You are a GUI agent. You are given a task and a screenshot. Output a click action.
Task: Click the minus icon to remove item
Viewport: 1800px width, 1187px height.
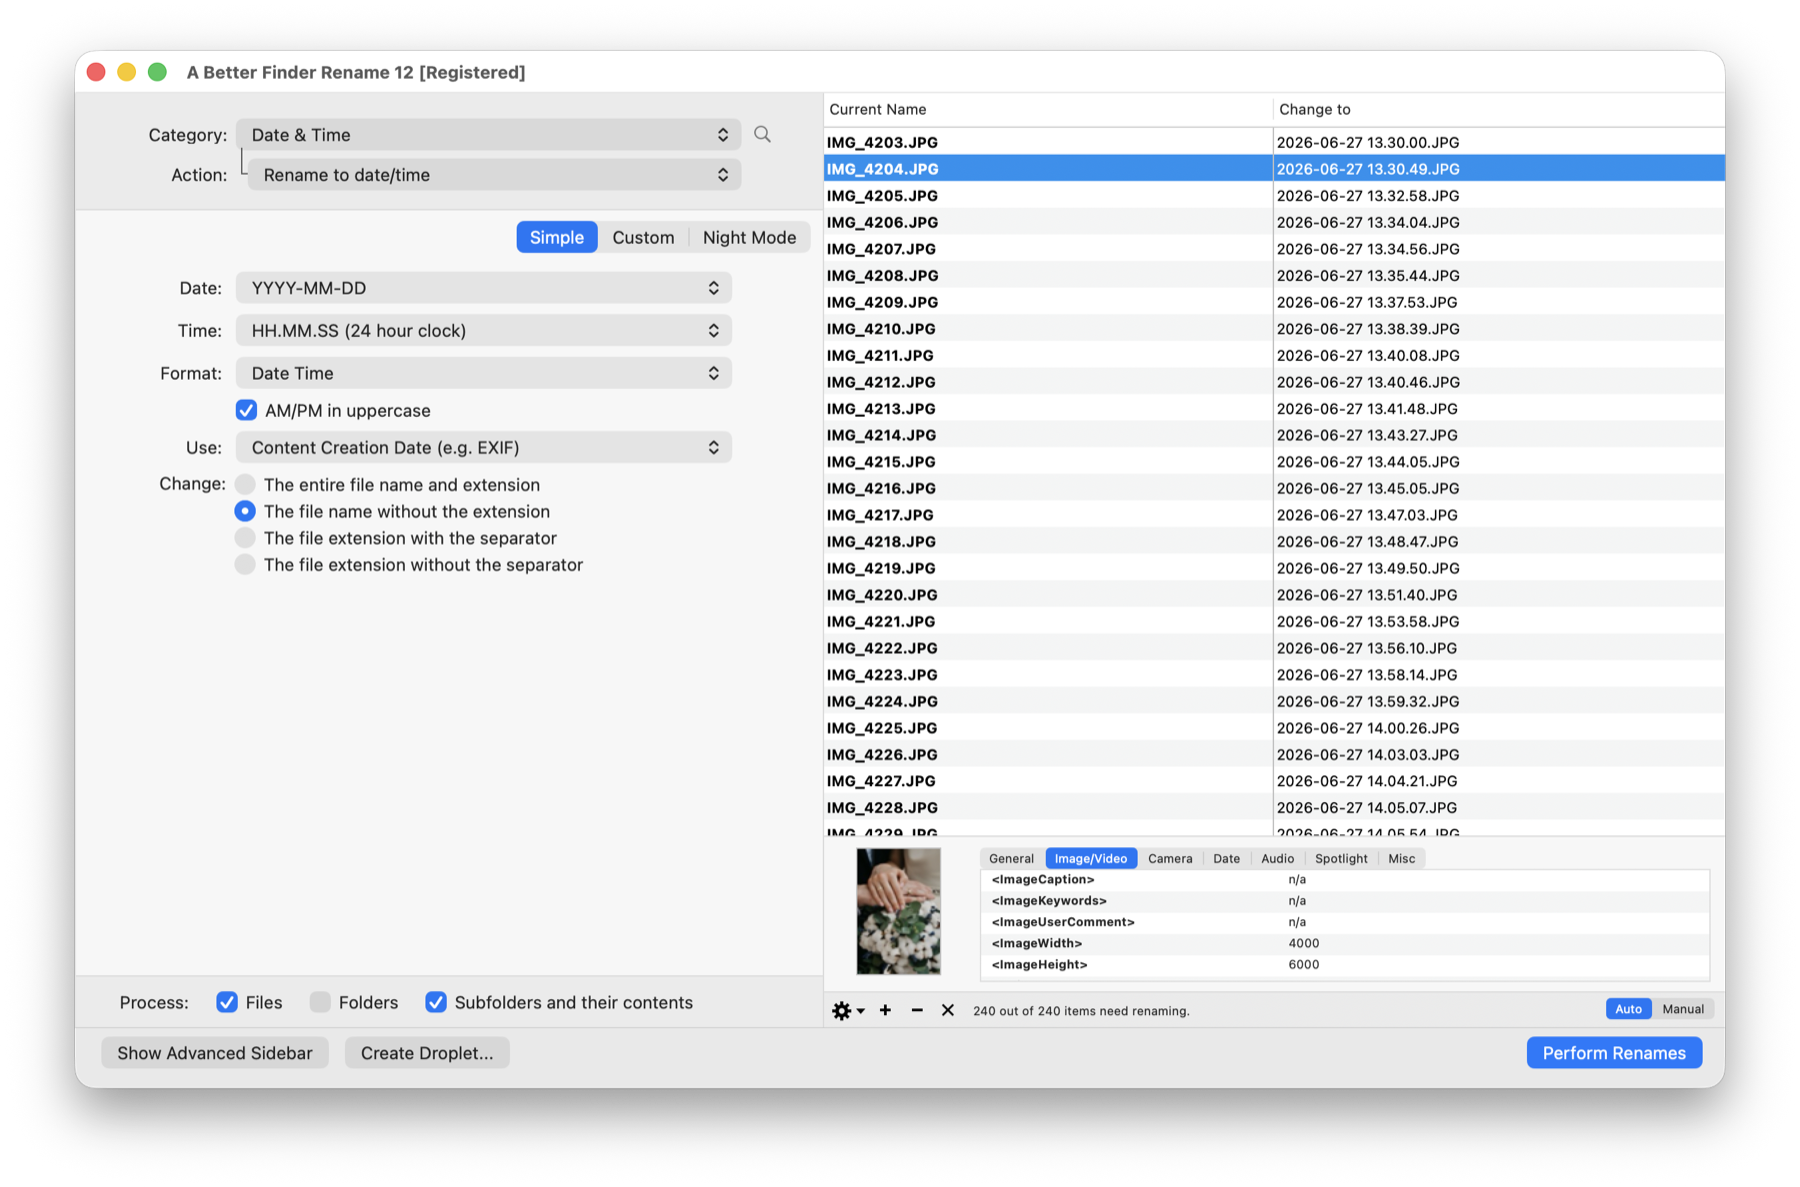point(917,1010)
